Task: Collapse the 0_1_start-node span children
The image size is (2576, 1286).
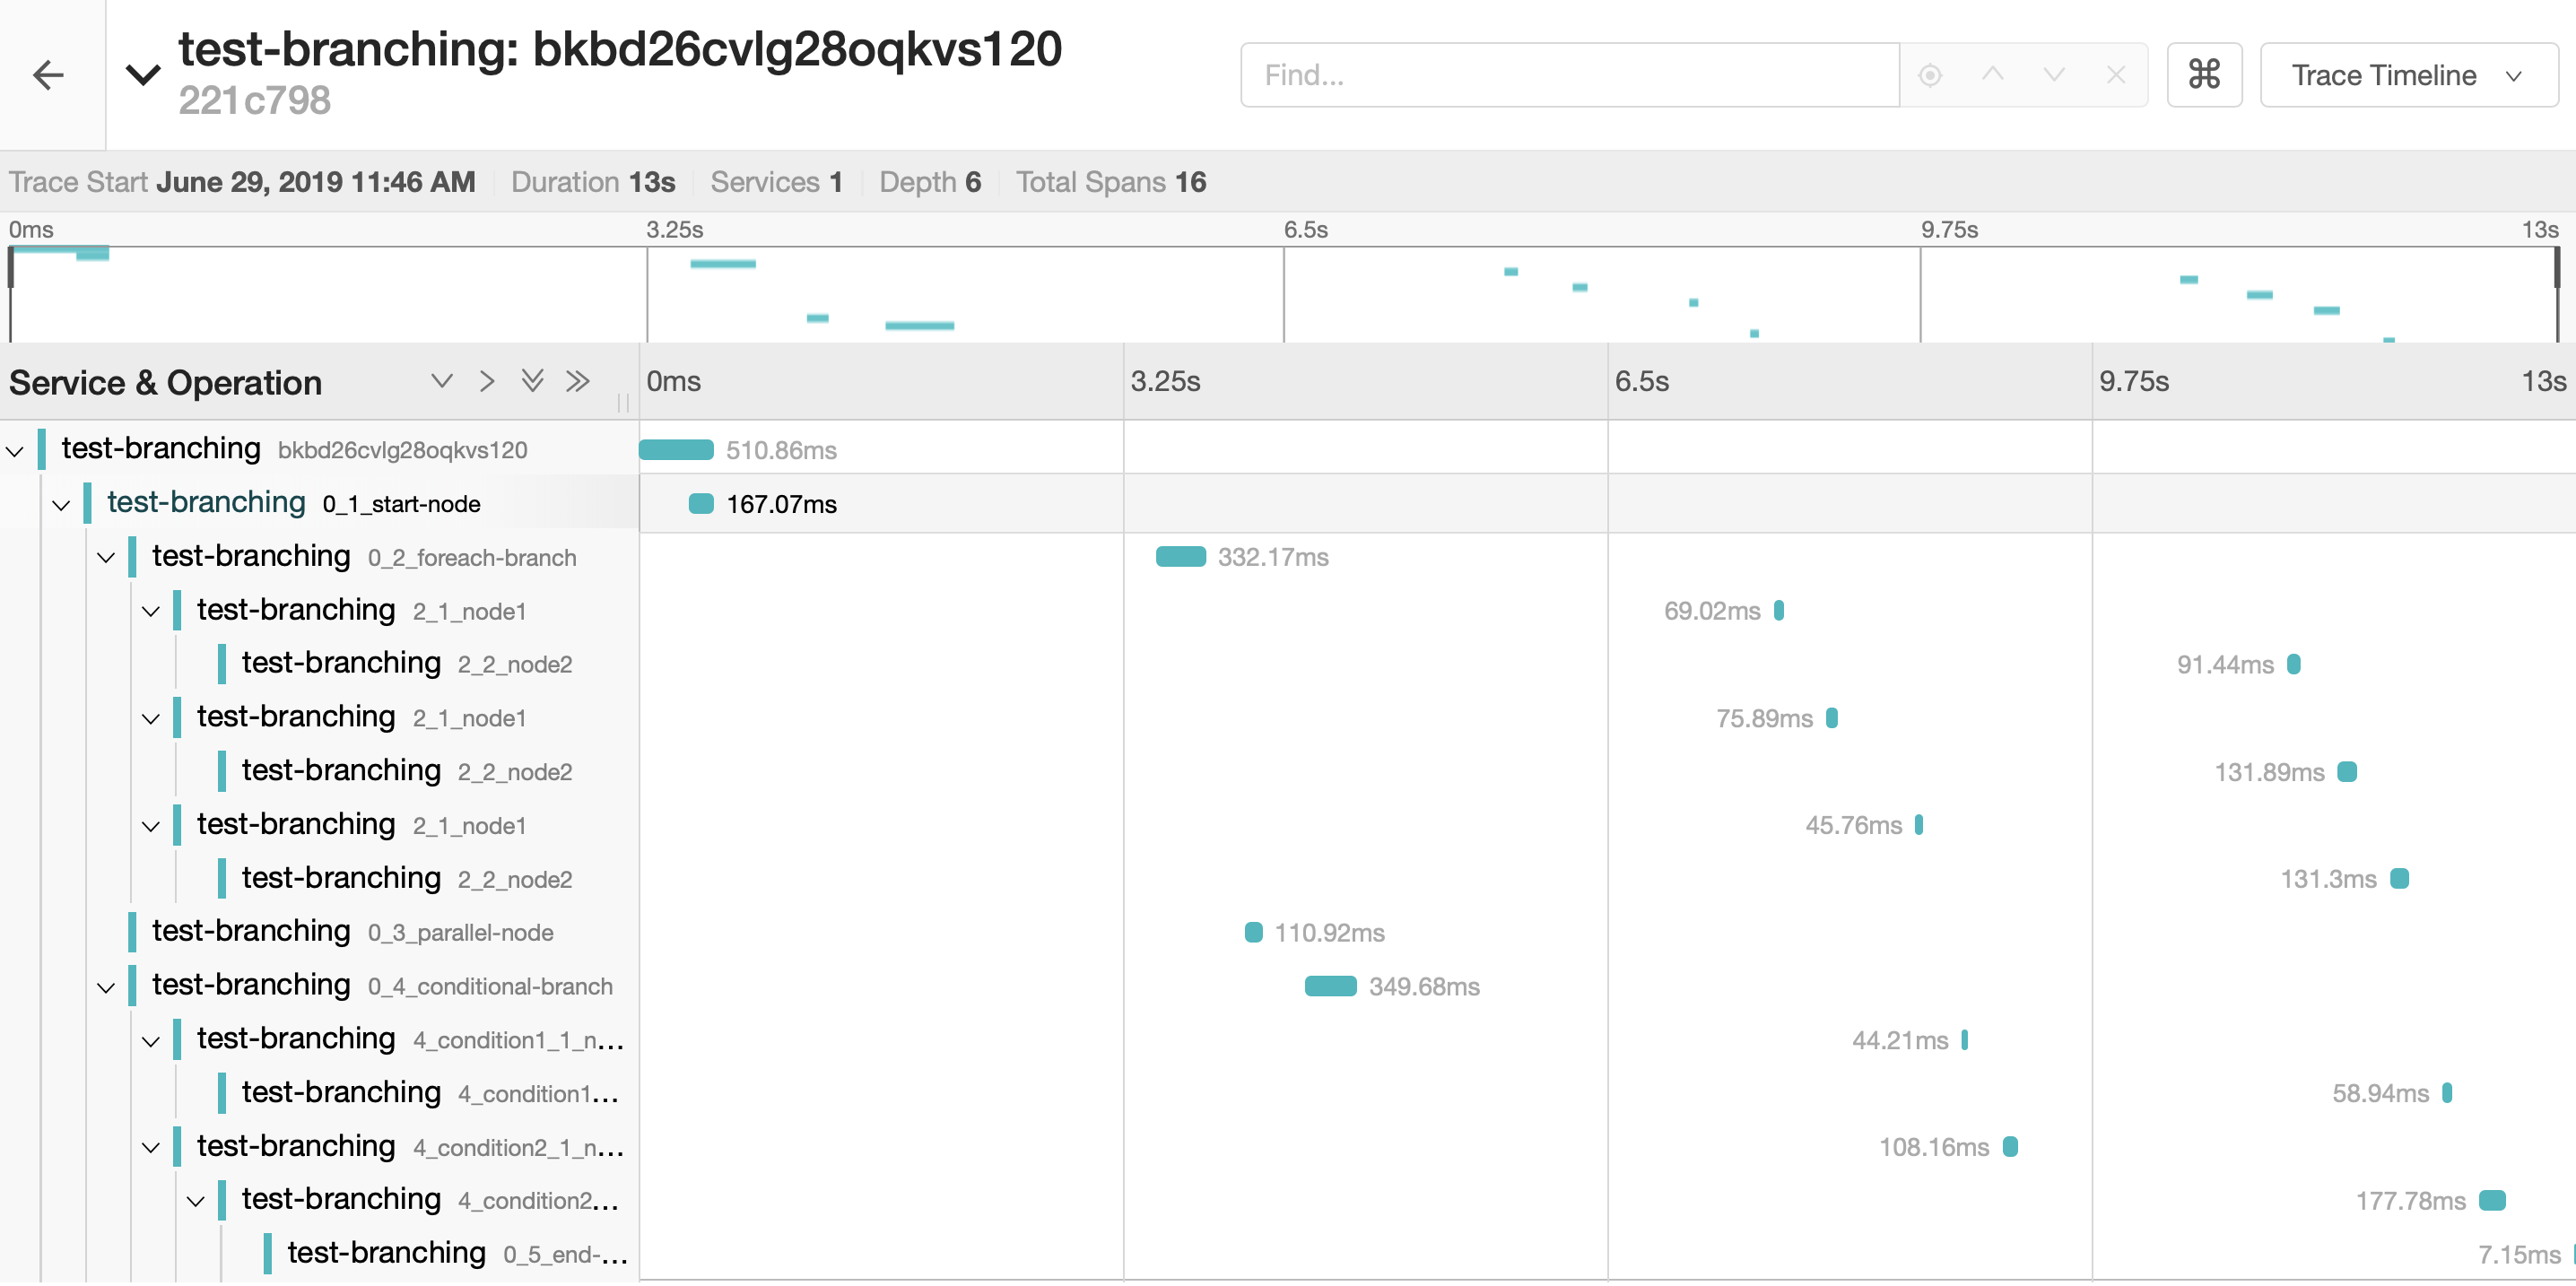Action: tap(61, 505)
